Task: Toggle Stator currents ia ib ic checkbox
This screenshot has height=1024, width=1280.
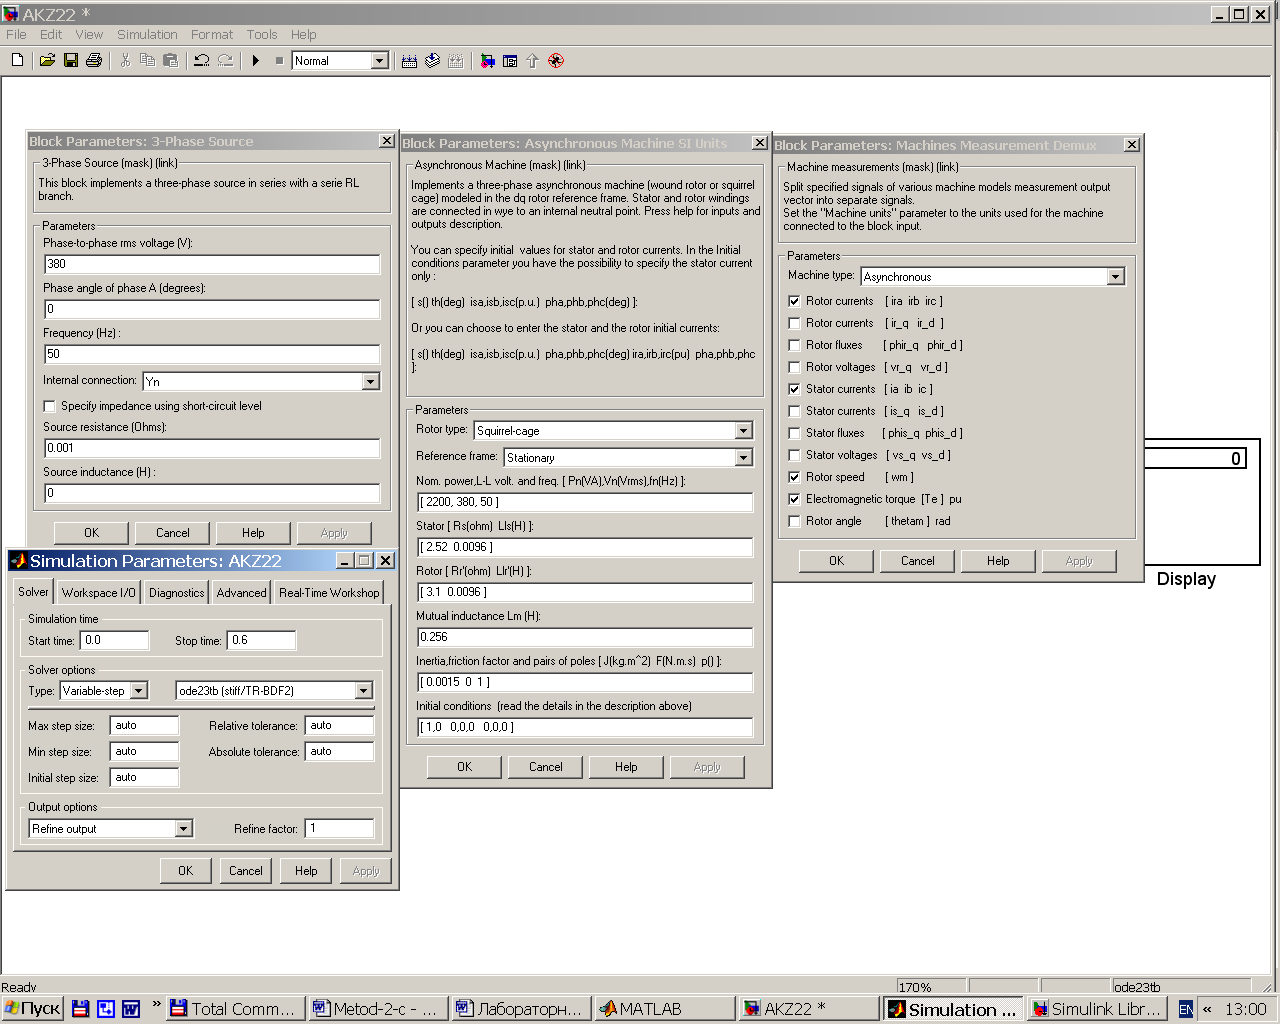Action: click(794, 389)
